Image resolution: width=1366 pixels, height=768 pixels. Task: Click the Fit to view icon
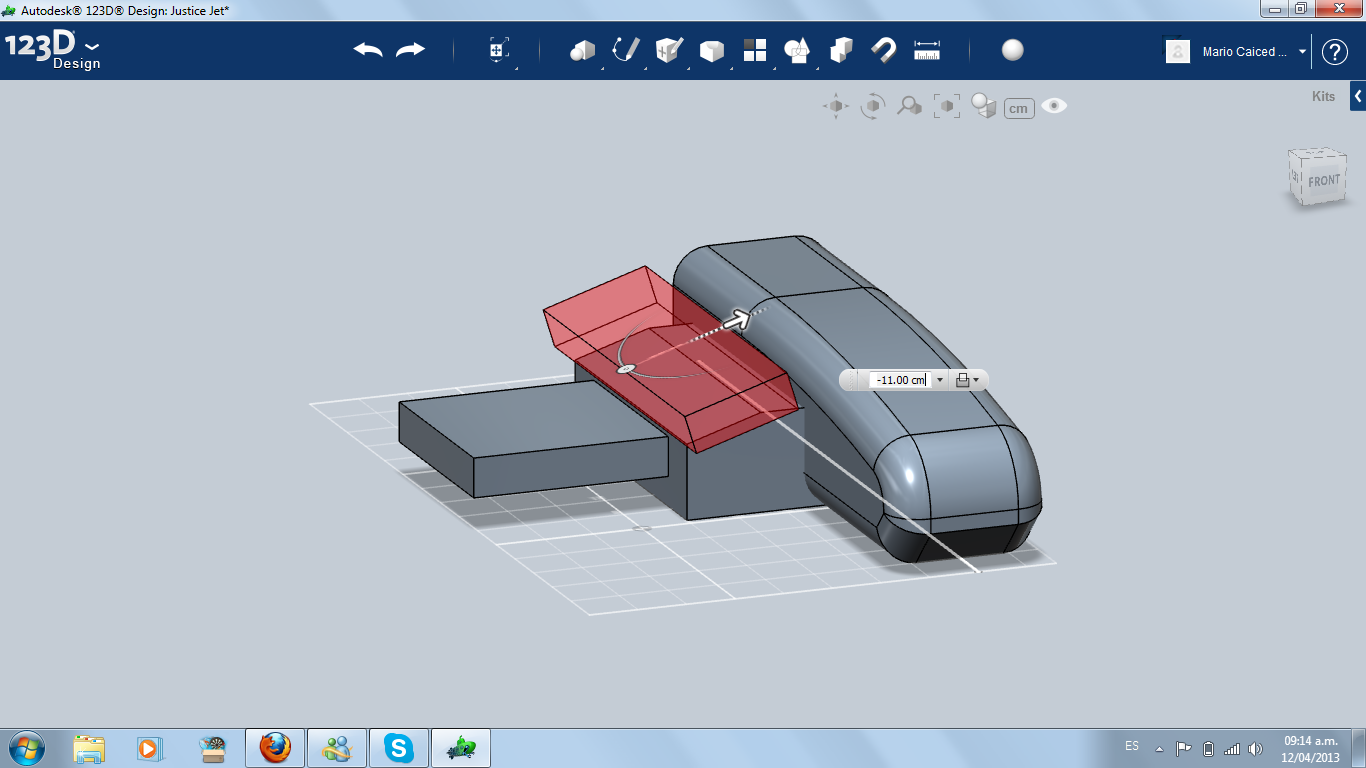point(946,106)
